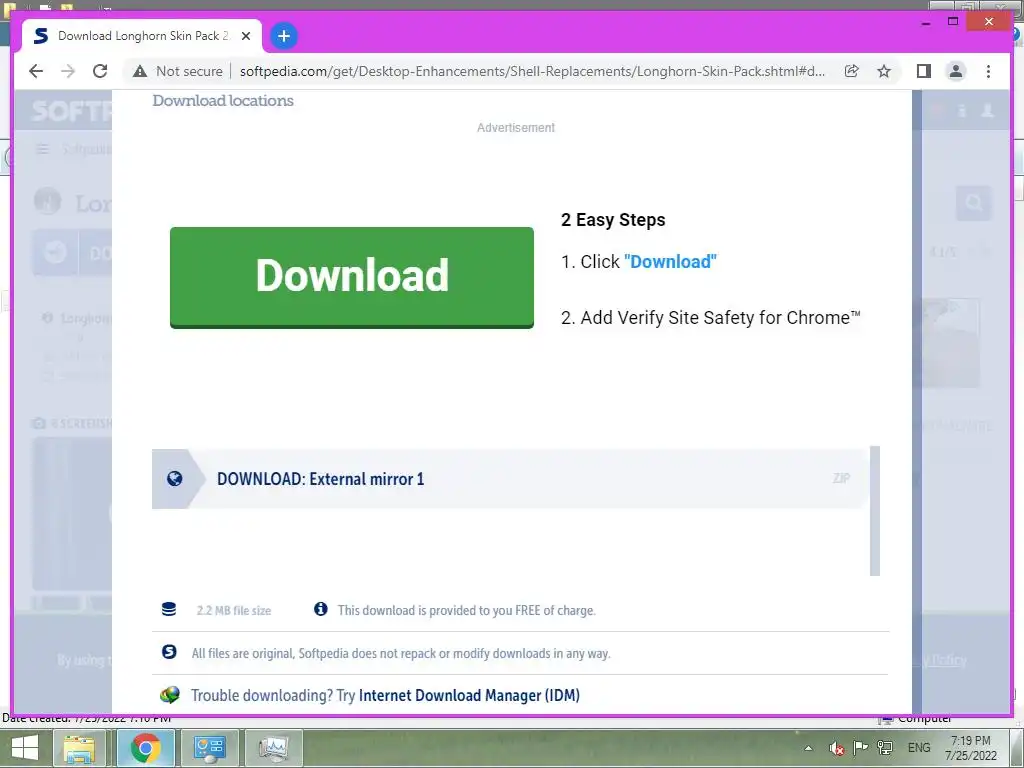The height and width of the screenshot is (768, 1024).
Task: Close the Download Longhorn Skin Pack tab
Action: 246,36
